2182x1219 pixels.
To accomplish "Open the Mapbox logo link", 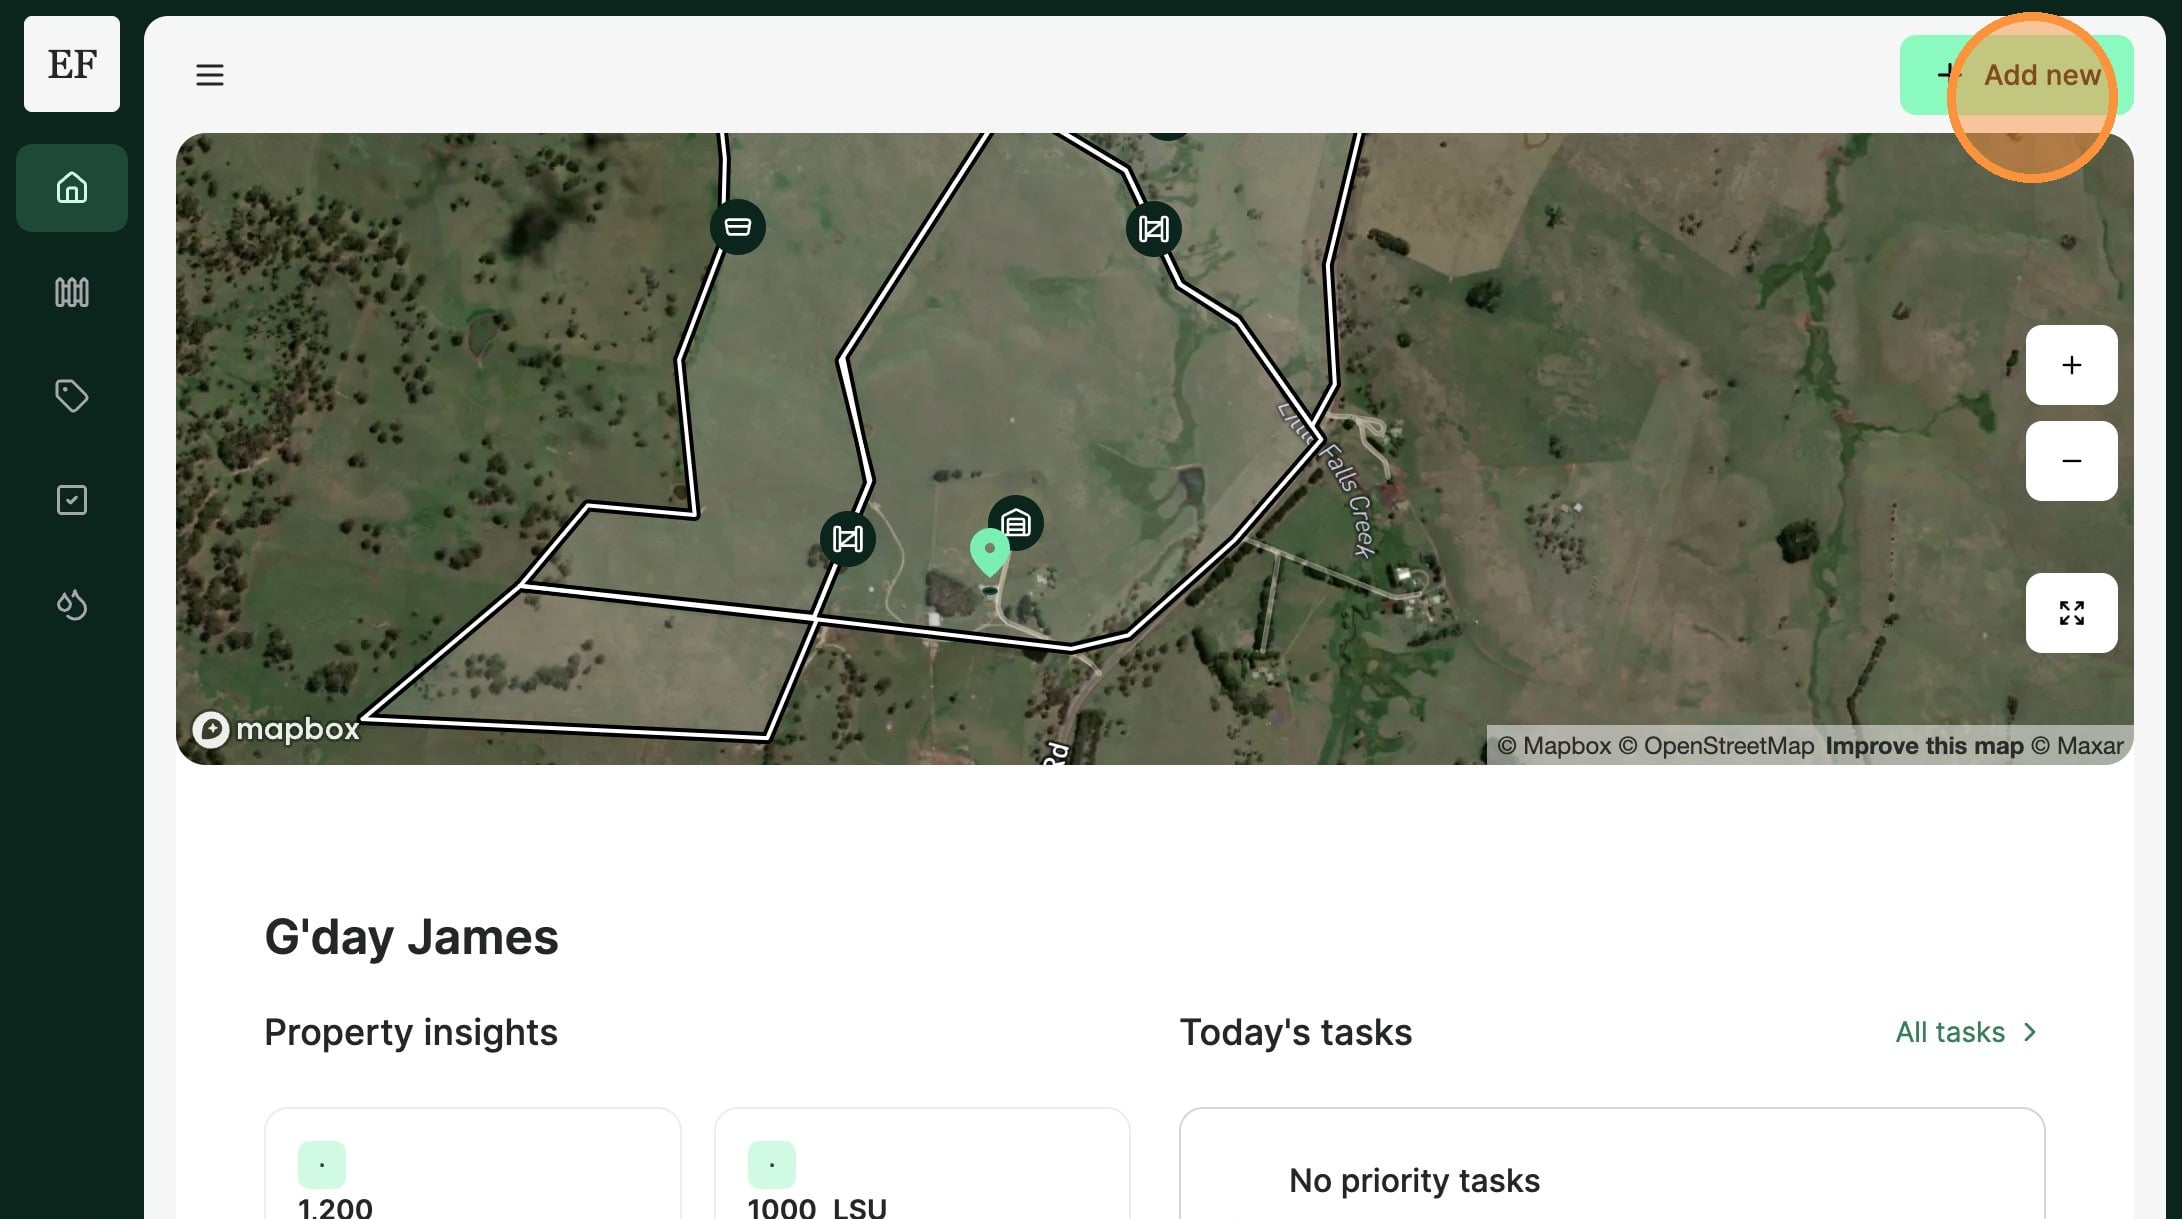I will point(276,729).
